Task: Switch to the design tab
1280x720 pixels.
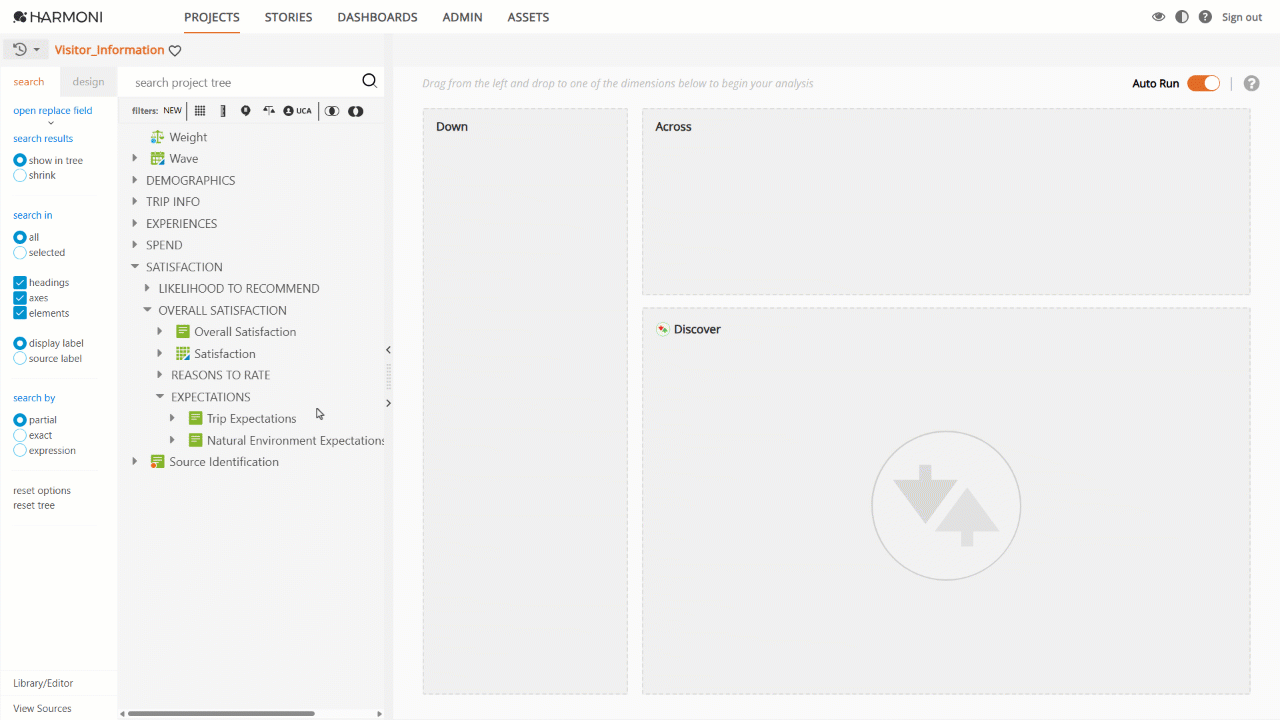Action: pos(88,82)
